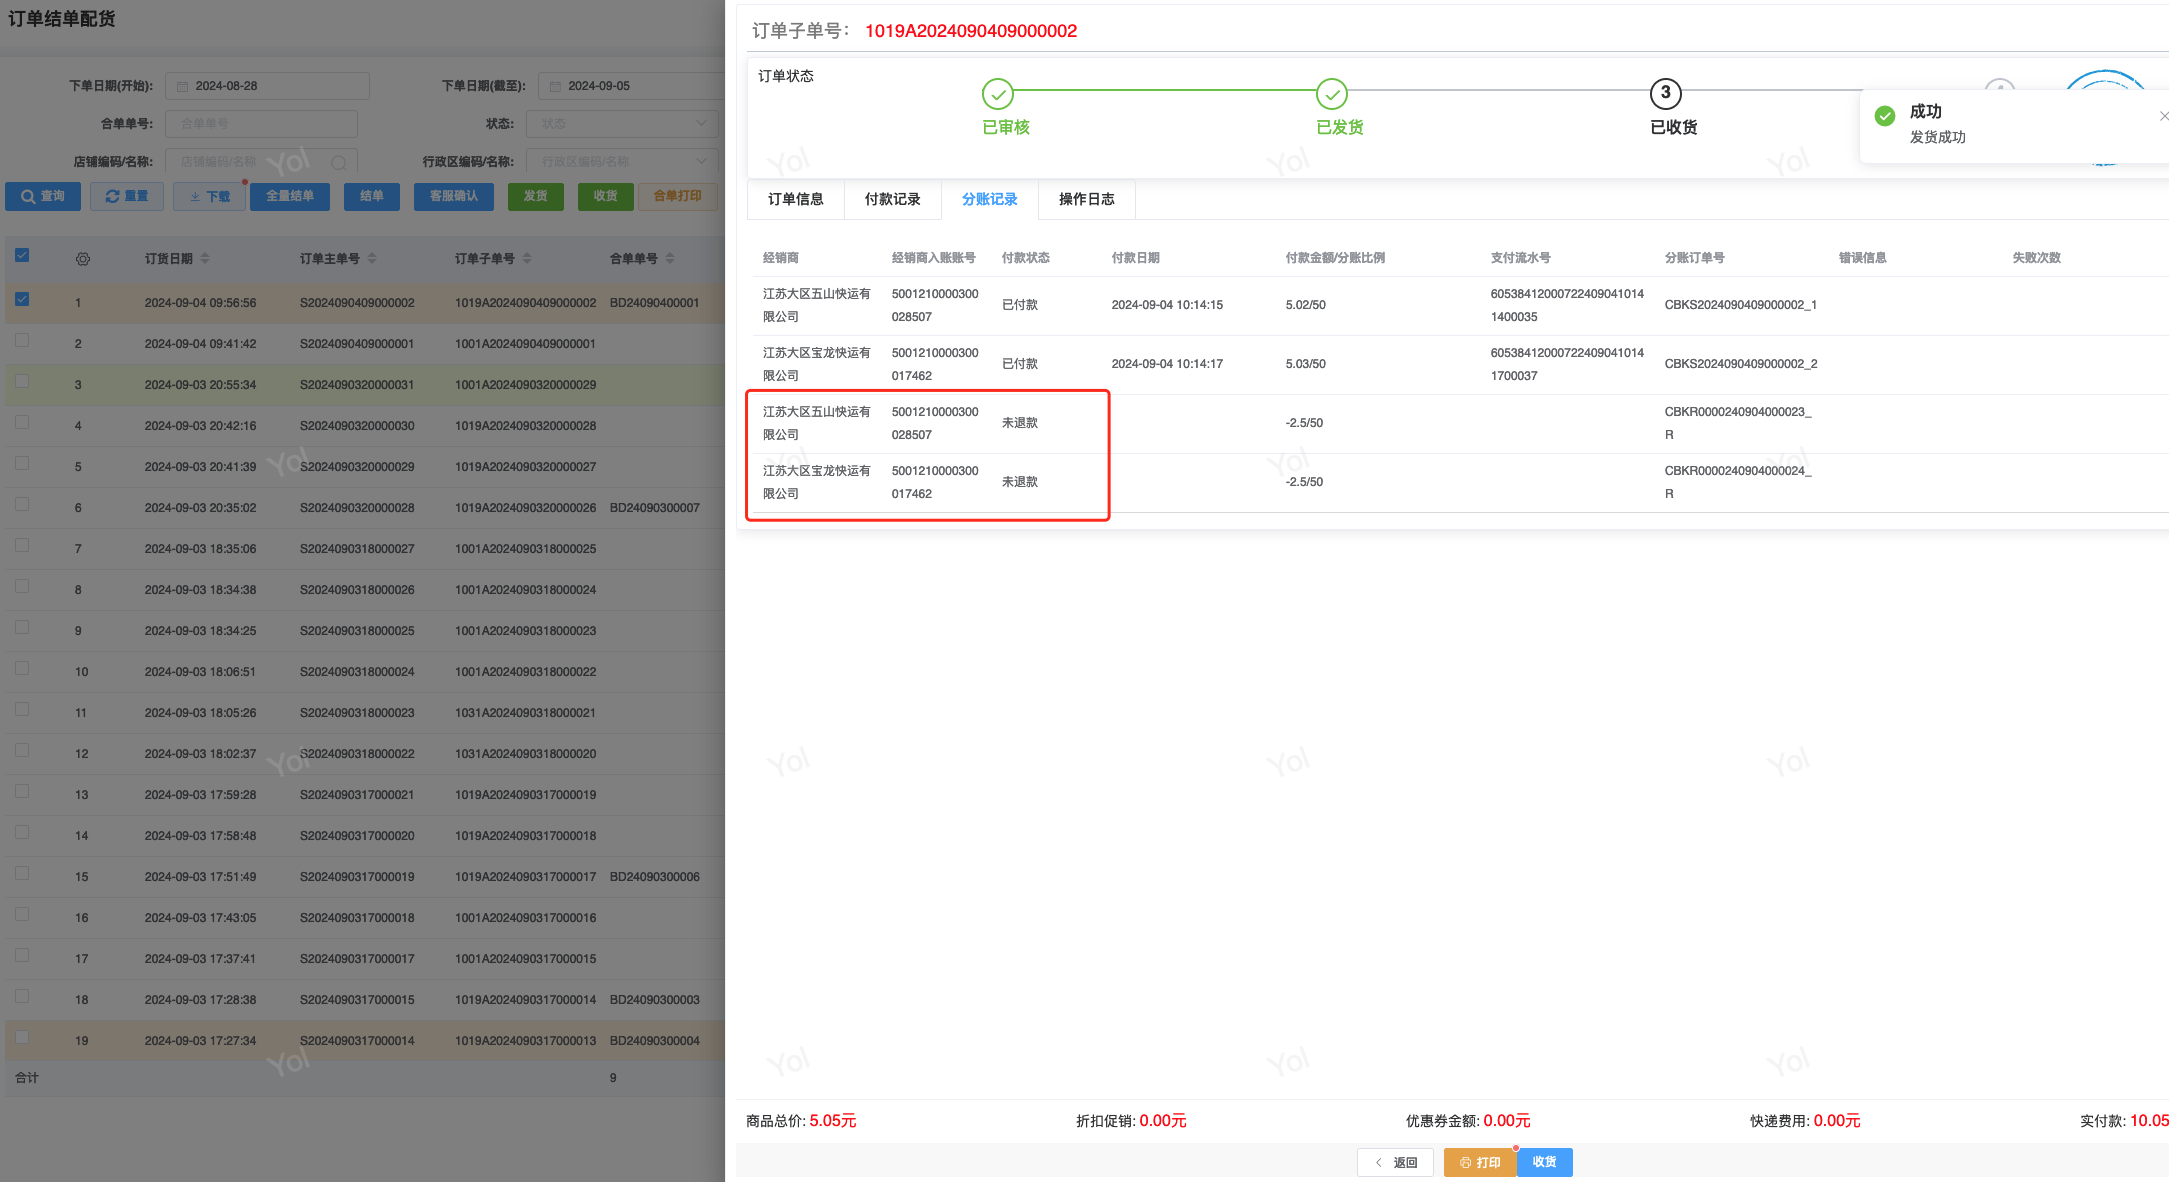
Task: Click the blue 收货 button at bottom
Action: 1544,1162
